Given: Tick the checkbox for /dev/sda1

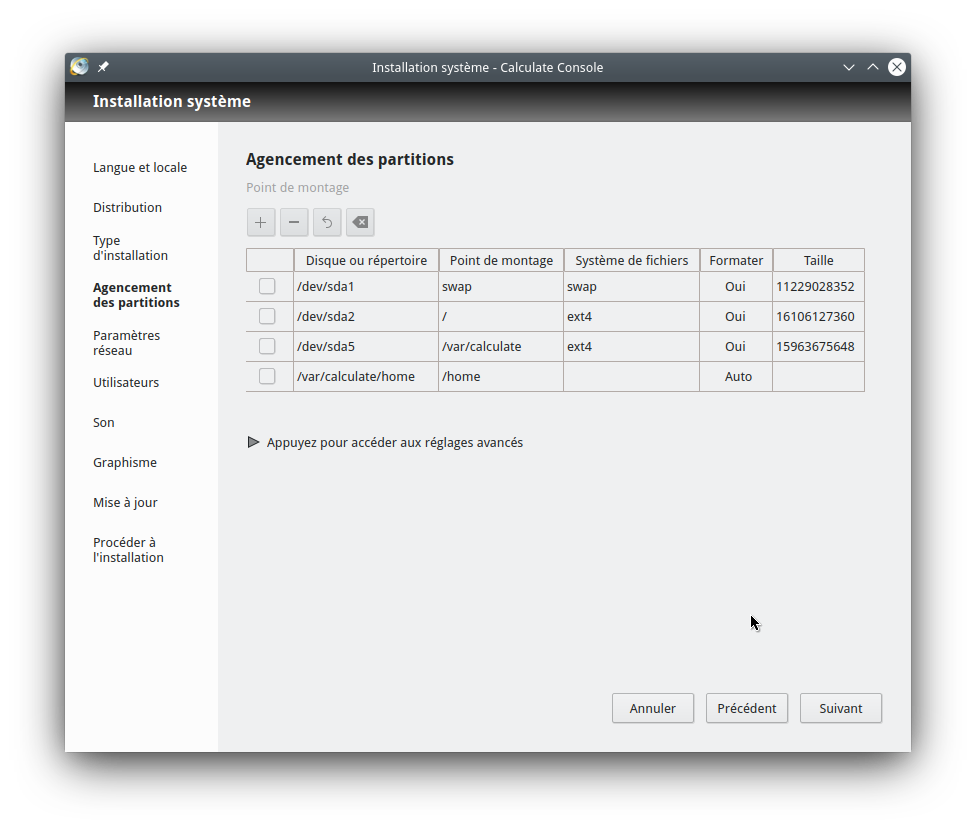Looking at the screenshot, I should [x=267, y=286].
